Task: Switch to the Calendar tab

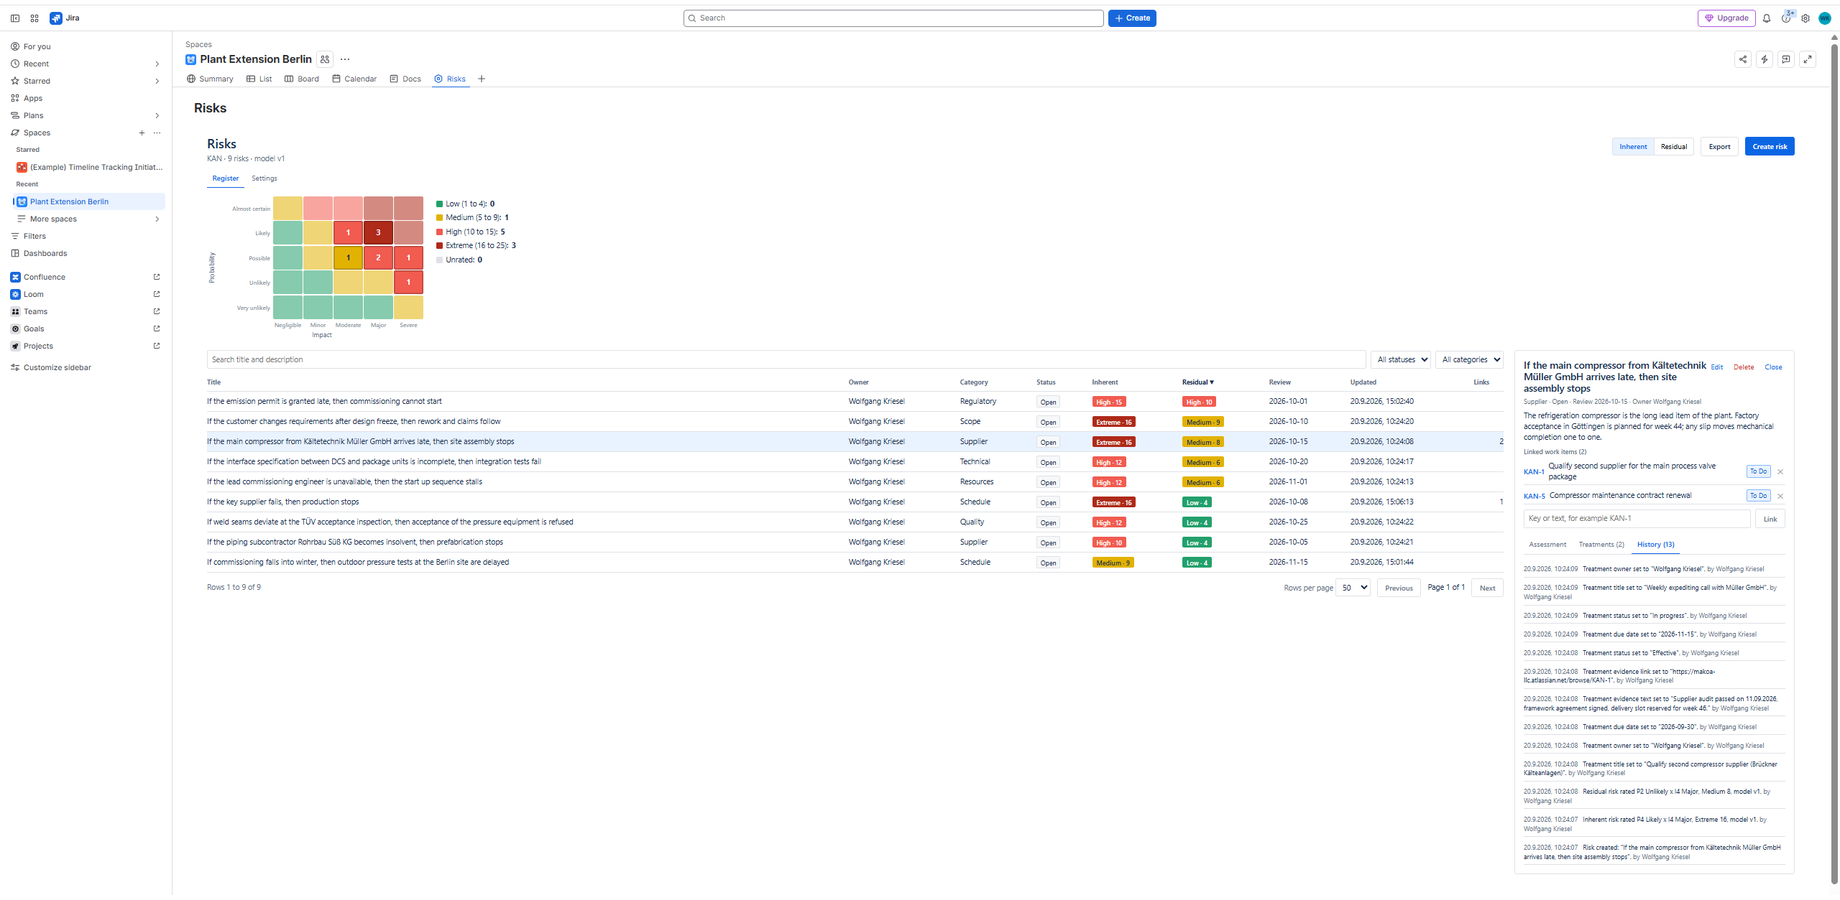Action: pyautogui.click(x=354, y=79)
